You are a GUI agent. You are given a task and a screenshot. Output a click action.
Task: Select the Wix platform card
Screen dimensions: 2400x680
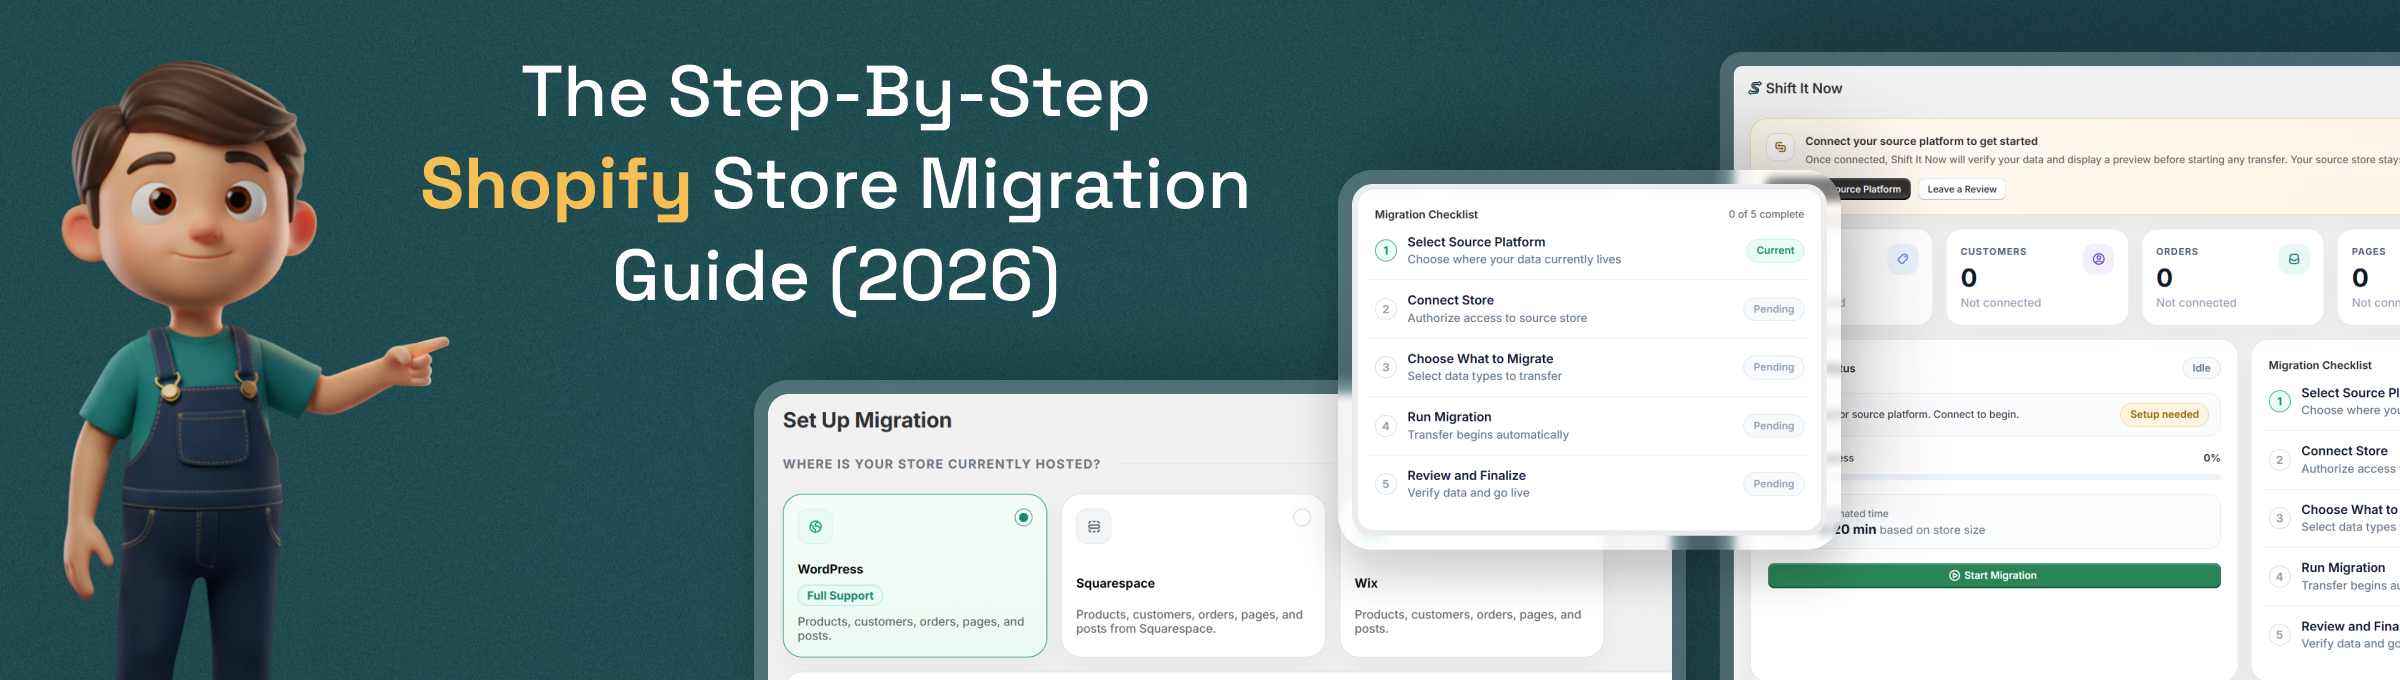(1471, 598)
